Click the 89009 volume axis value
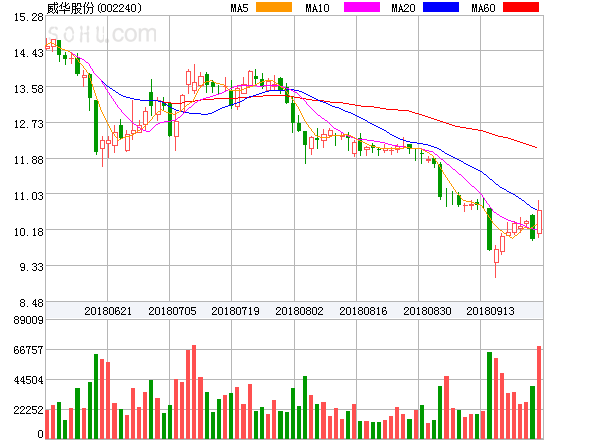This screenshot has width=600, height=440. tap(29, 320)
